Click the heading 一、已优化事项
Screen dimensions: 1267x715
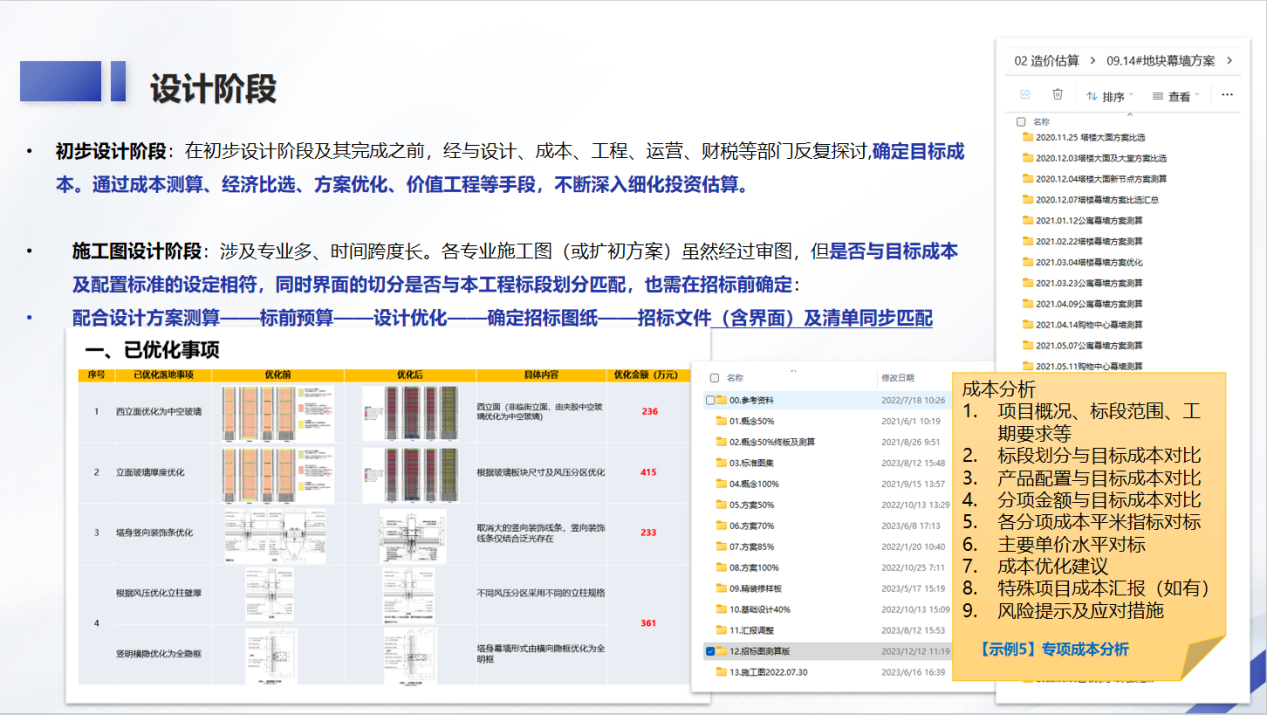click(152, 351)
